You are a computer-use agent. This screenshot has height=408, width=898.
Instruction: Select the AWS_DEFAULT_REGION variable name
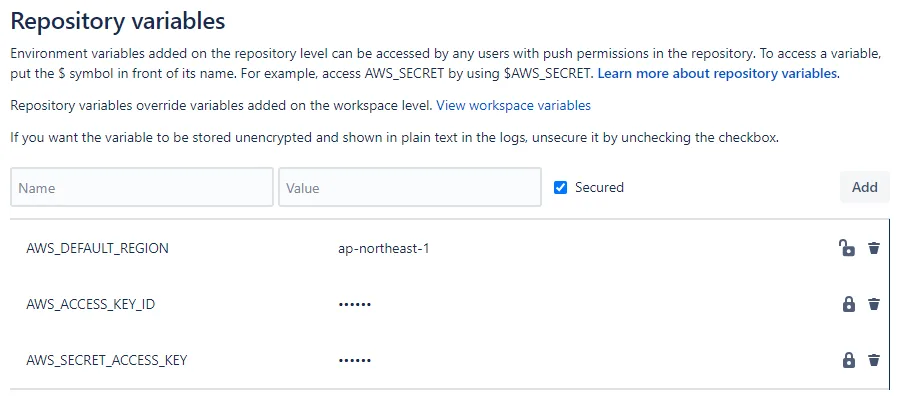pyautogui.click(x=97, y=249)
